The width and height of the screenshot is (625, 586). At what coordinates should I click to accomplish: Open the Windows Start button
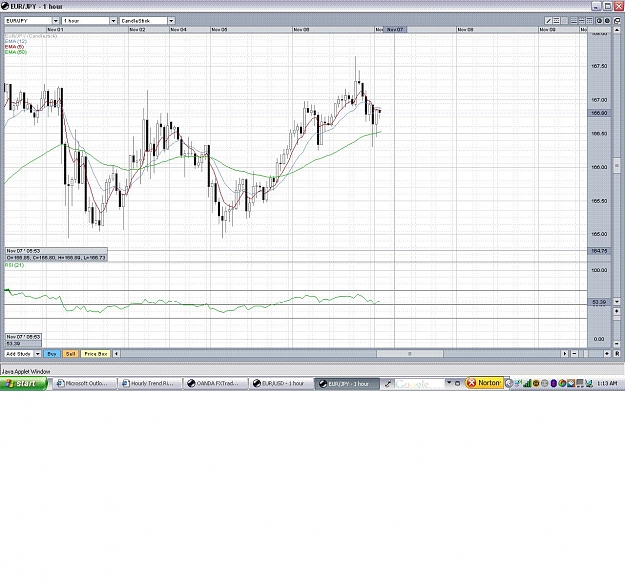[24, 383]
